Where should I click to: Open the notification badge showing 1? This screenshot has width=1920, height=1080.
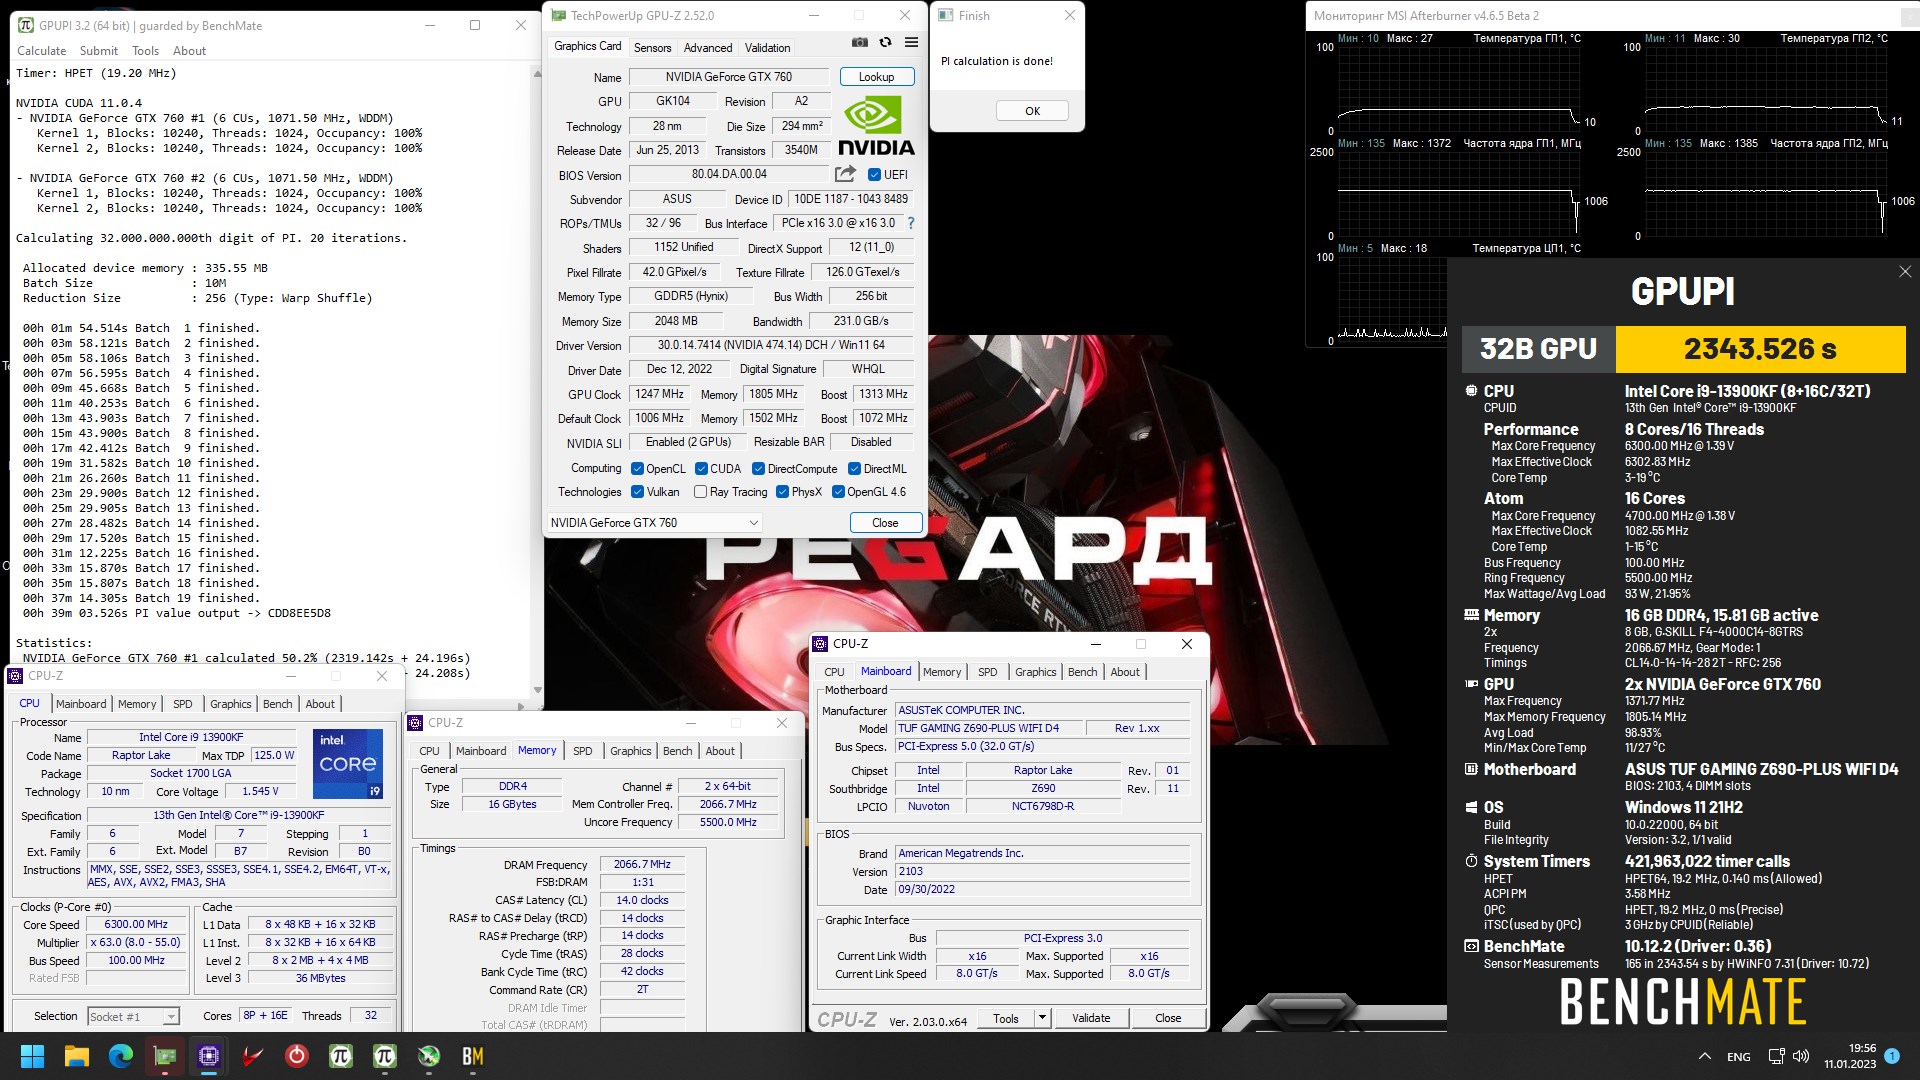(x=1892, y=1055)
